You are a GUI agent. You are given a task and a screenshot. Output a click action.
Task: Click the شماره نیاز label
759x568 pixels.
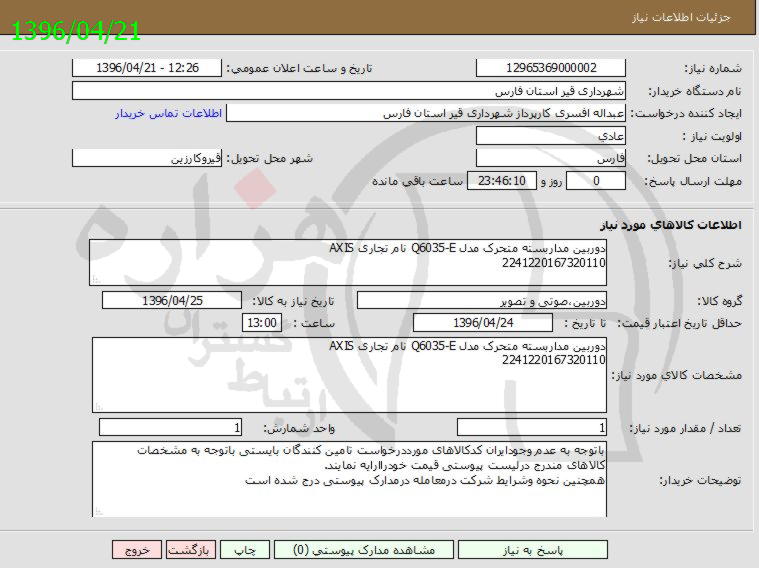713,68
